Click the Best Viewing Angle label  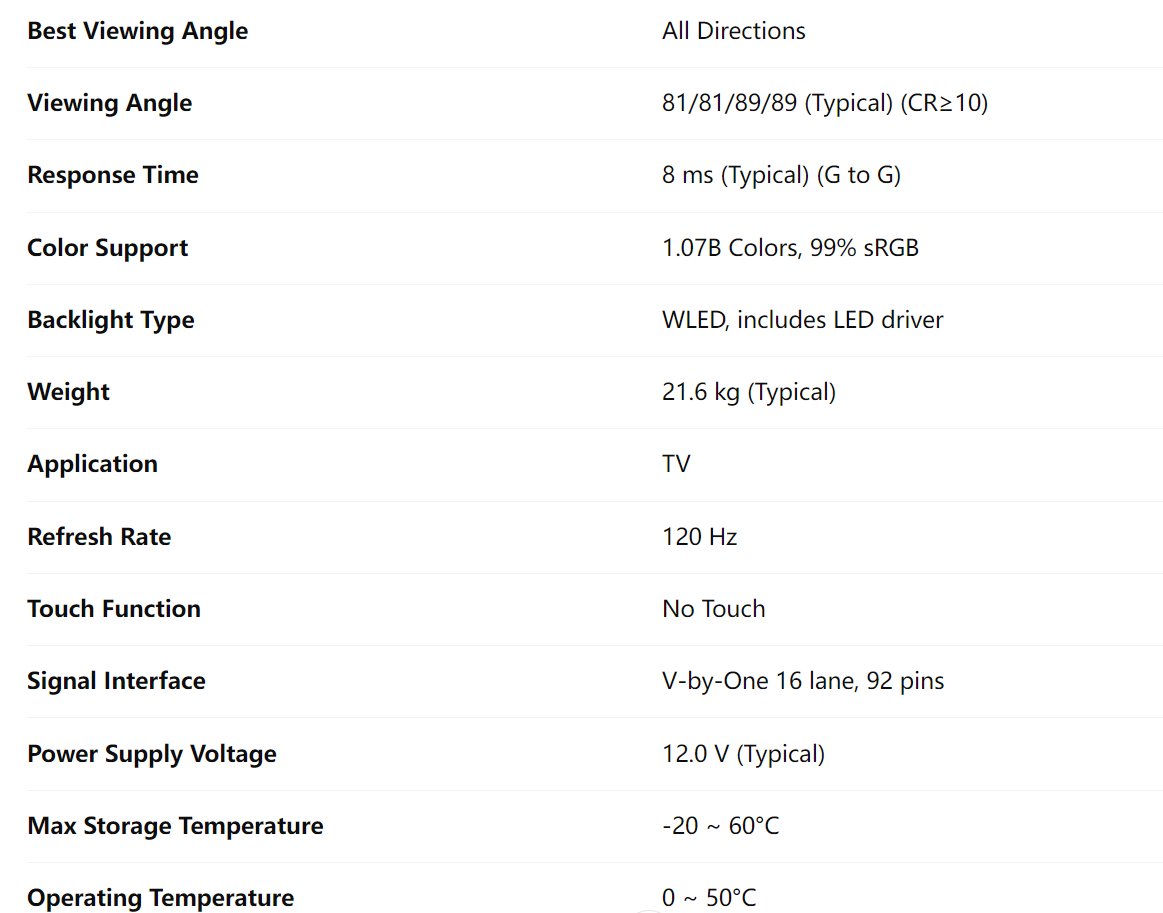point(137,31)
